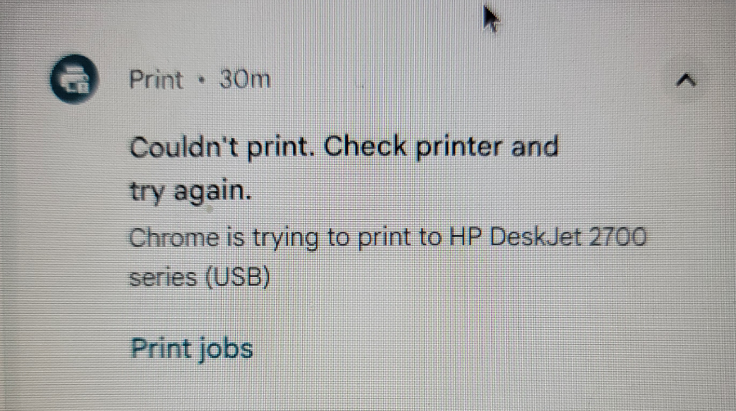The height and width of the screenshot is (411, 736).
Task: Select the "Couldn't print." headline text
Action: pos(222,147)
